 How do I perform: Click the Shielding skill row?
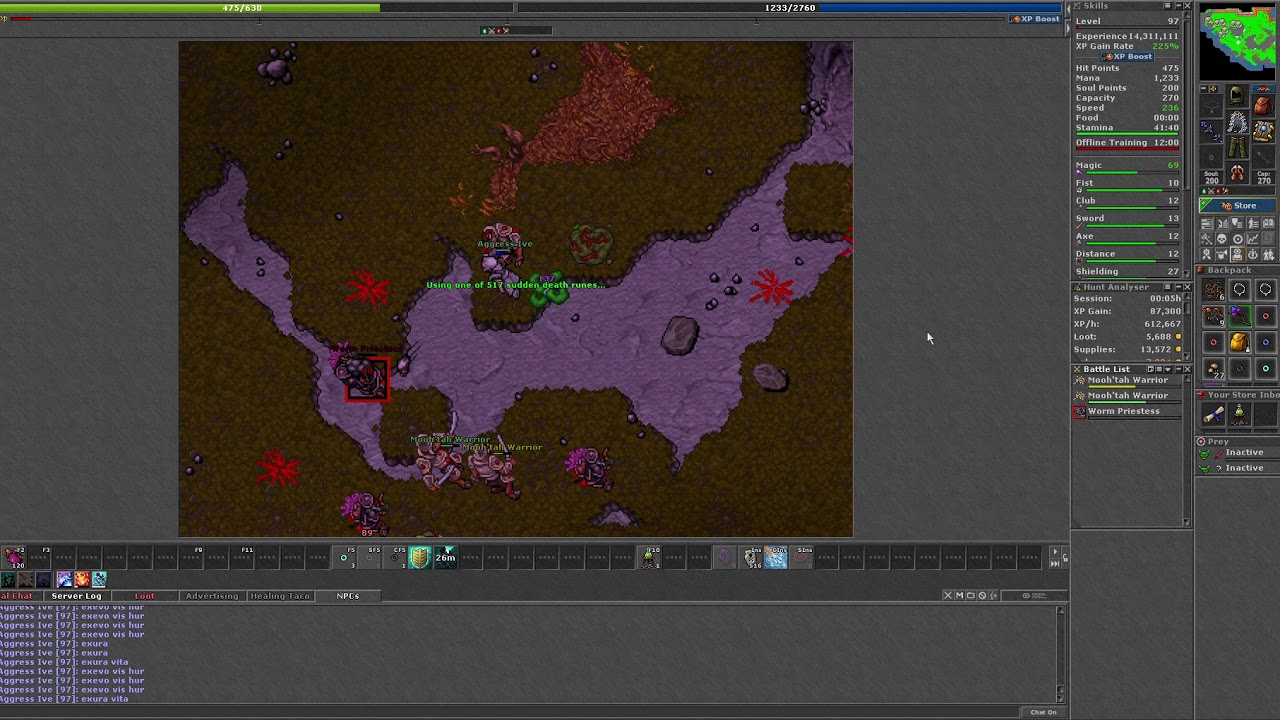(1127, 272)
